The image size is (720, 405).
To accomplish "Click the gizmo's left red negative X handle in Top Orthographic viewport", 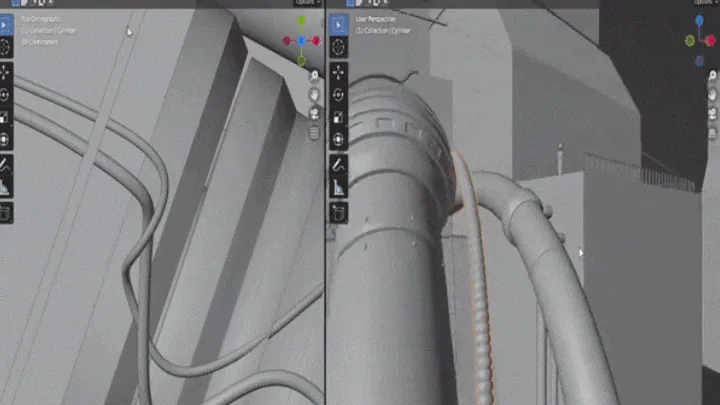I will [x=287, y=41].
